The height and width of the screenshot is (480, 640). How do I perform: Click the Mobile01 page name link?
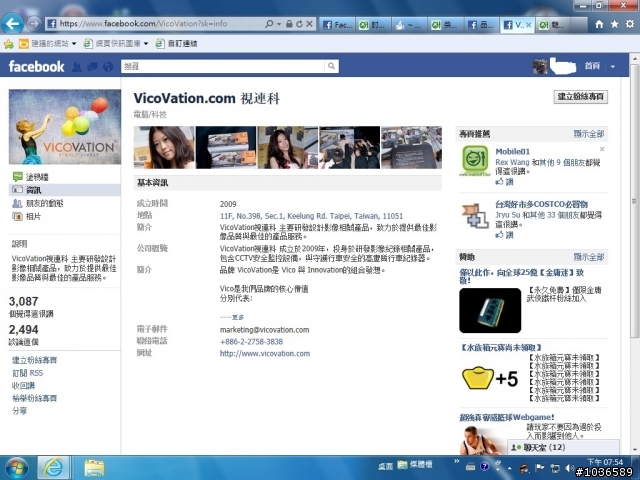pyautogui.click(x=512, y=151)
